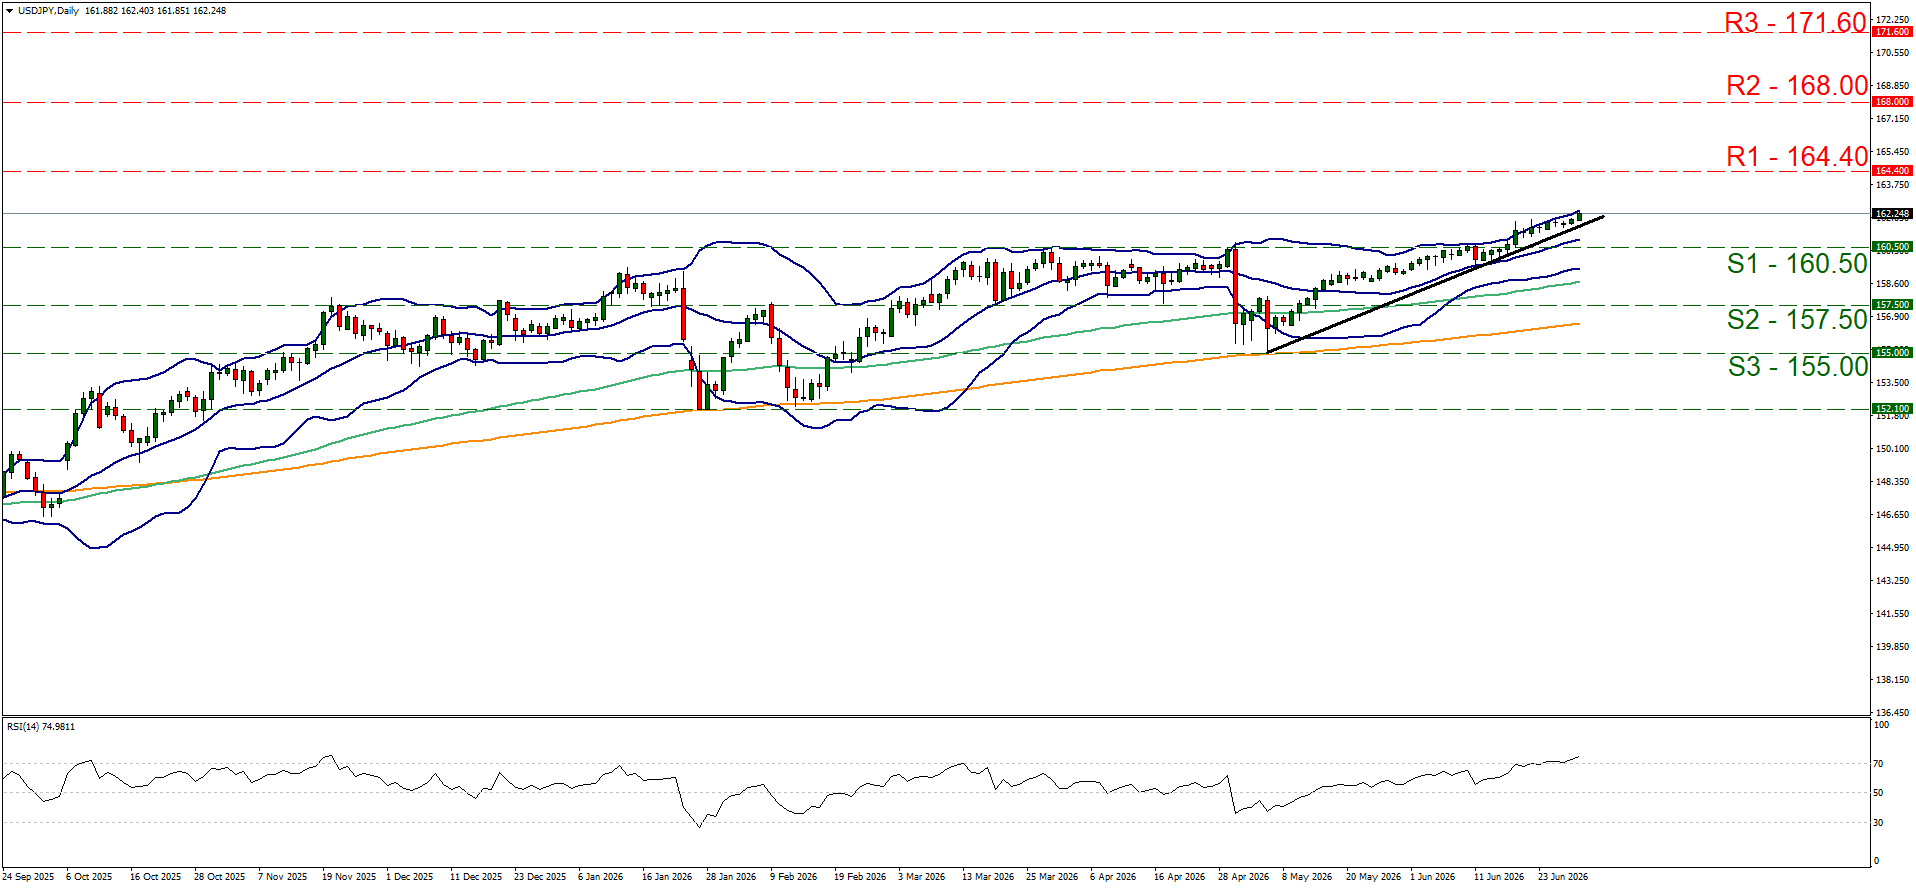Click the S2 - 157.50 support label
The height and width of the screenshot is (888, 1916).
[1797, 319]
